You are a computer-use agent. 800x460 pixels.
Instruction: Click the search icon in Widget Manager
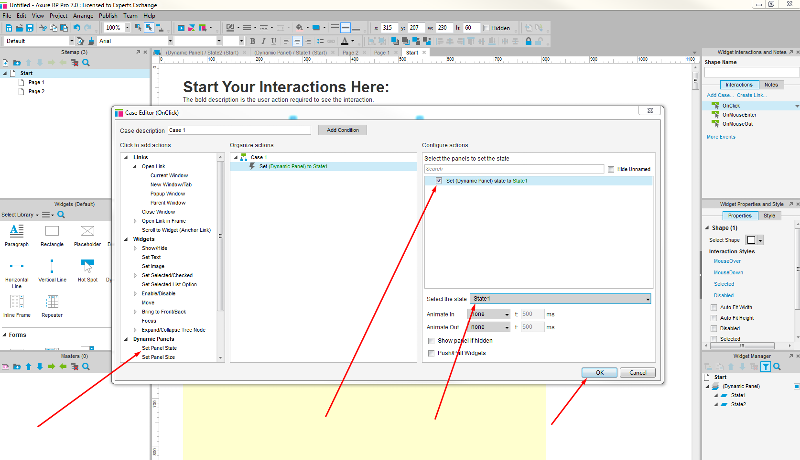pos(777,366)
